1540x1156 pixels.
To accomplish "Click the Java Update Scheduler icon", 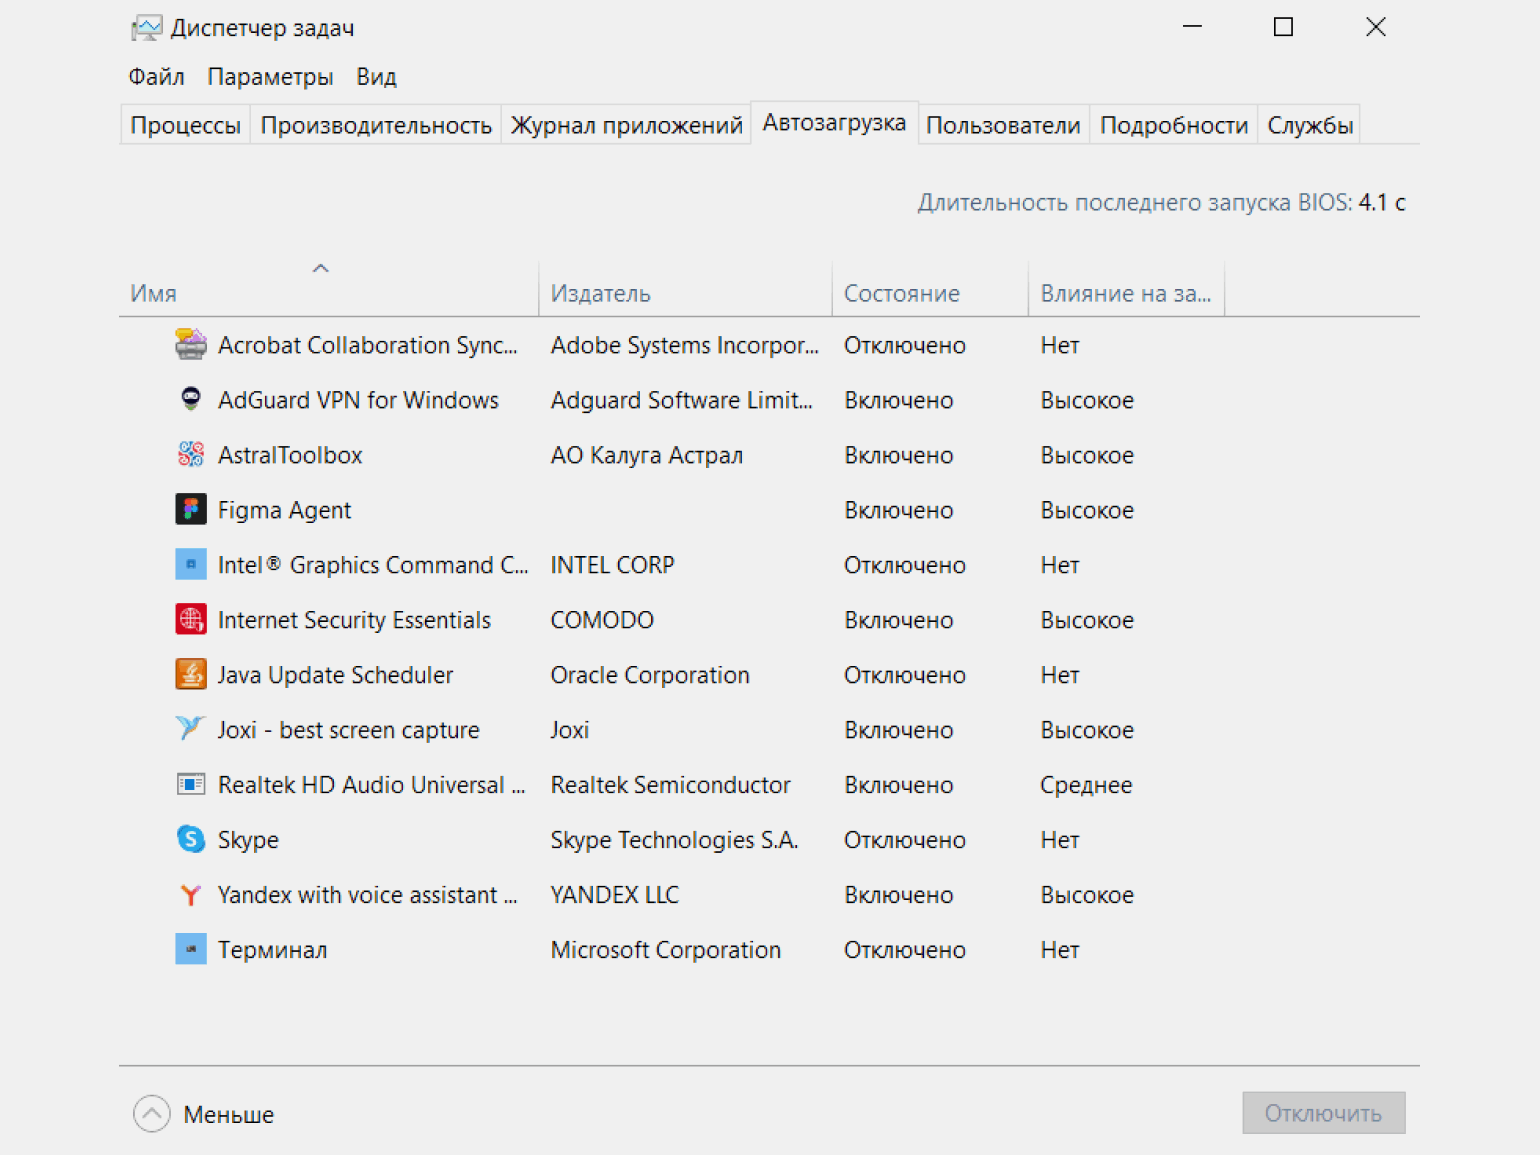I will 190,675.
